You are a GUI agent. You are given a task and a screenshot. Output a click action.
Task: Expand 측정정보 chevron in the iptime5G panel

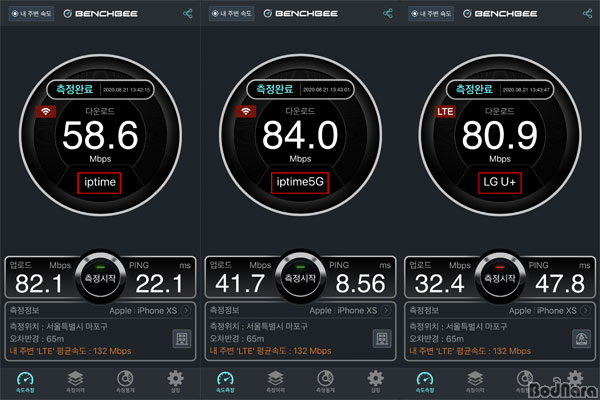pos(387,310)
